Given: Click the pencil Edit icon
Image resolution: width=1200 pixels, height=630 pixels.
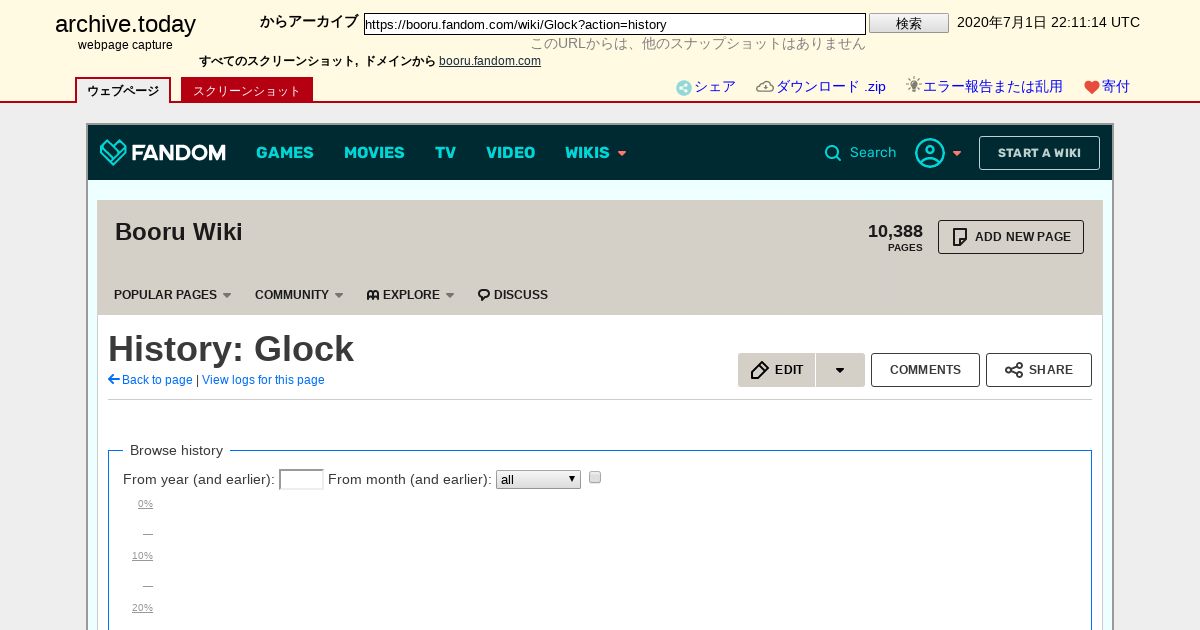Looking at the screenshot, I should coord(759,370).
